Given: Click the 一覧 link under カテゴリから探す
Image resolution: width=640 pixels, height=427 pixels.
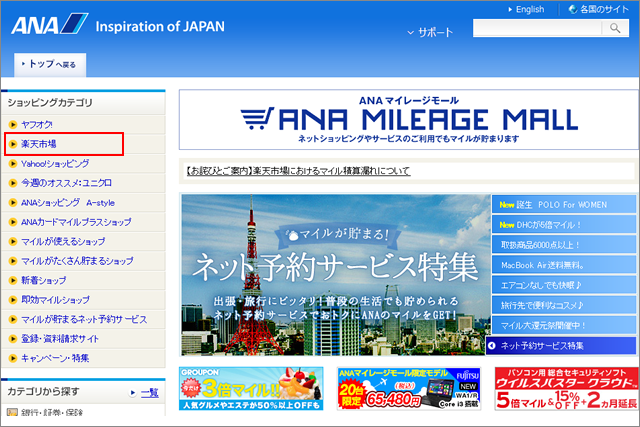Looking at the screenshot, I should pyautogui.click(x=149, y=393).
